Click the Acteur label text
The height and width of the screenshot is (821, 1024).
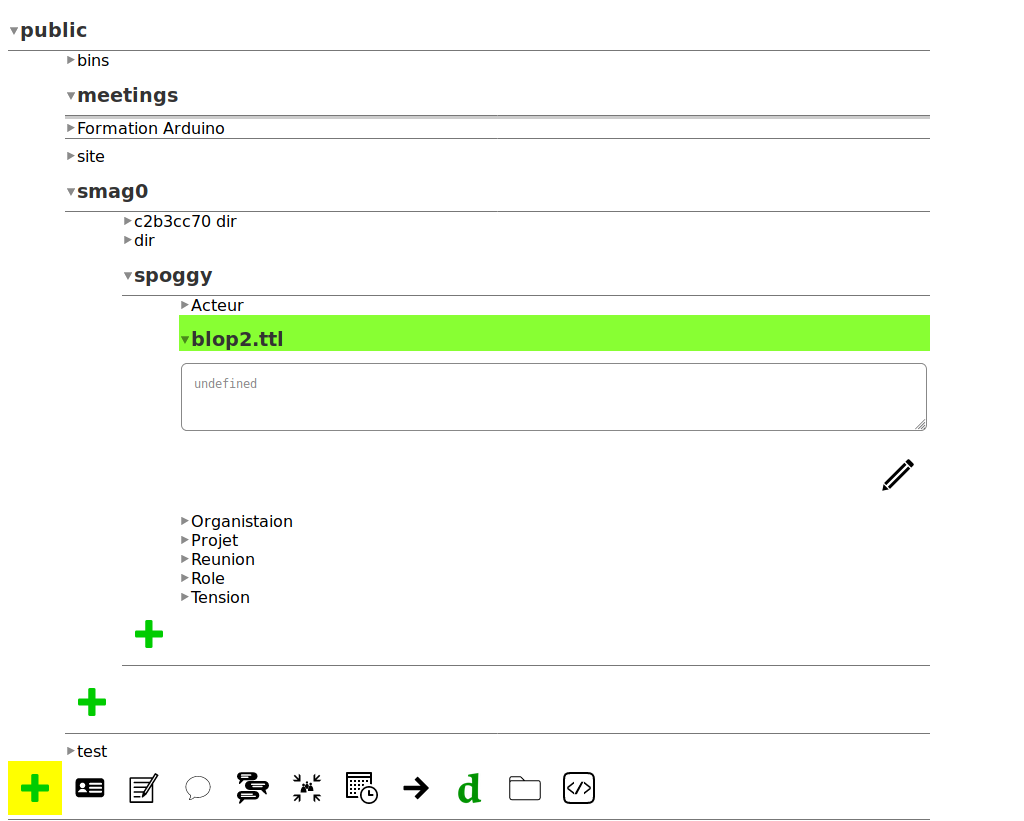(217, 306)
